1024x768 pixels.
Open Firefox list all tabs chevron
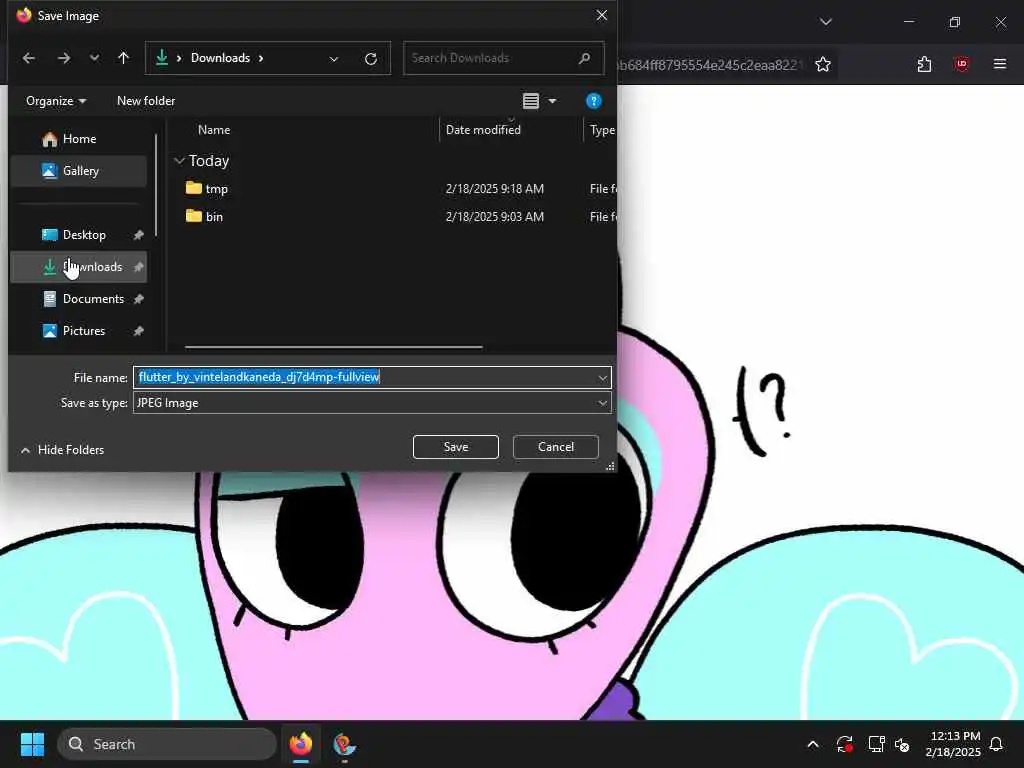(825, 22)
